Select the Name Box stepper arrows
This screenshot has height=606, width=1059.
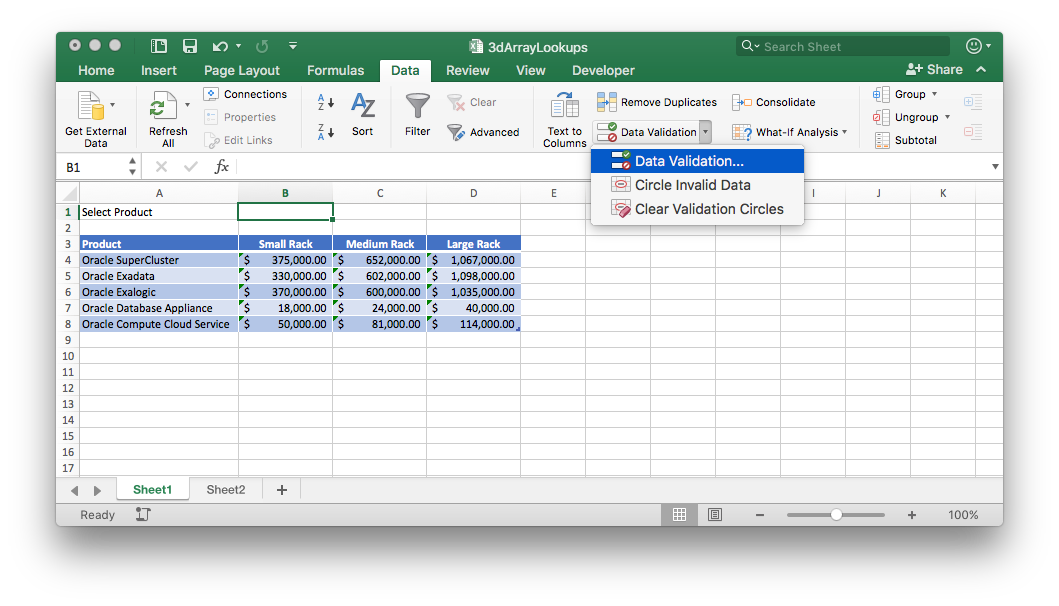(x=132, y=167)
